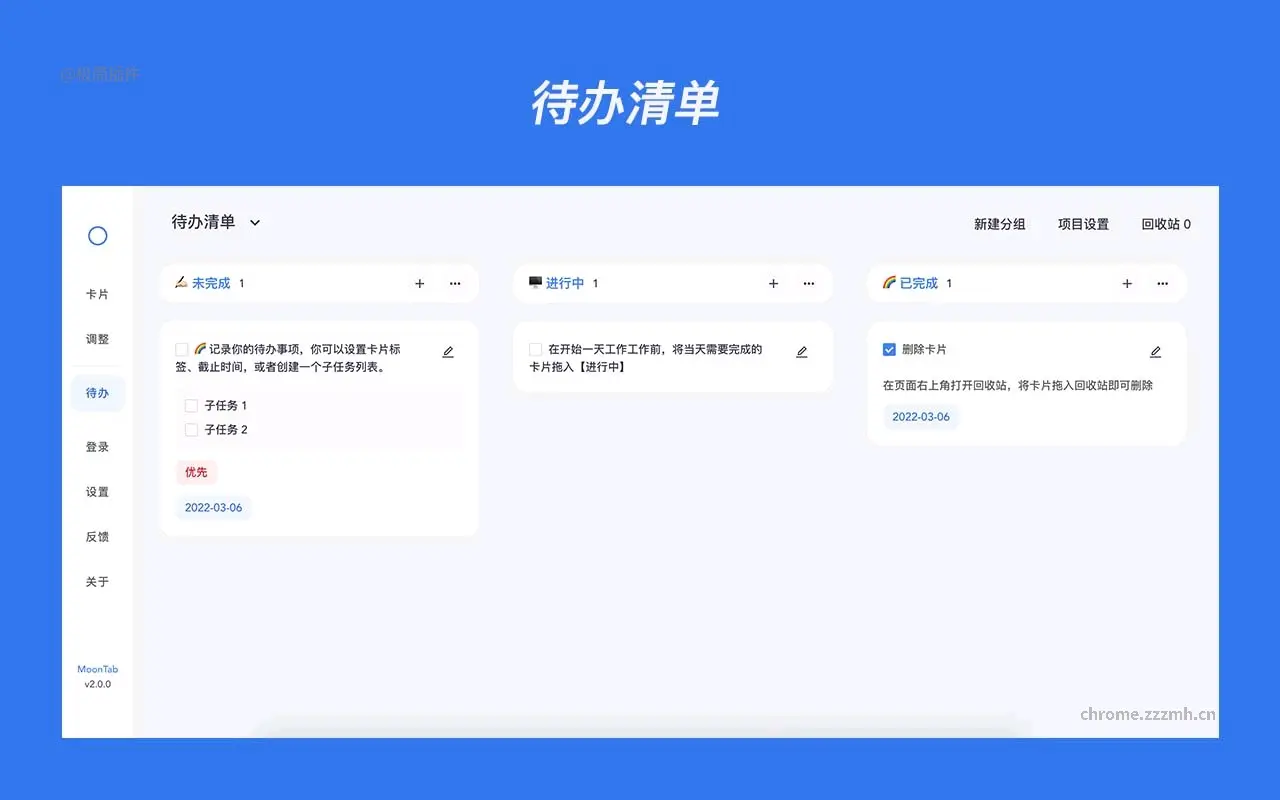
Task: Edit the 删除卡片 card via its pencil icon
Action: [x=1155, y=351]
